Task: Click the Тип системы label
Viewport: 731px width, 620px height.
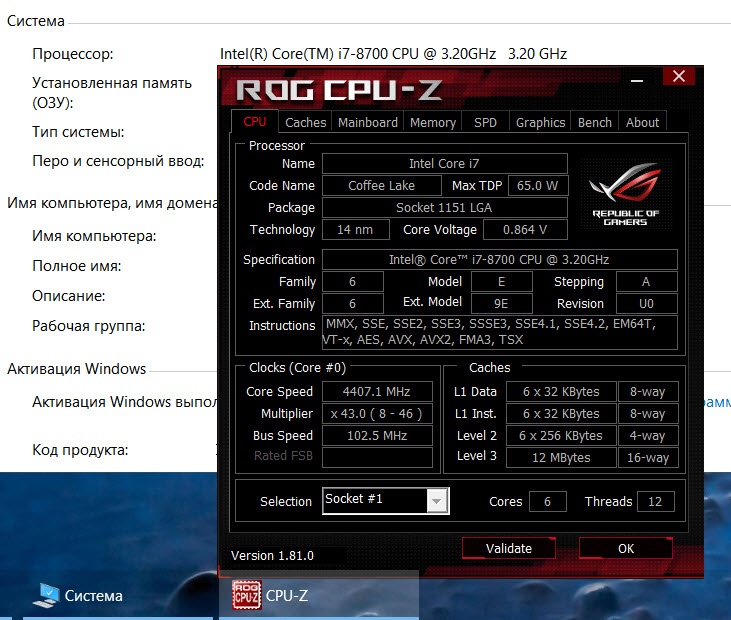Action: 78,132
